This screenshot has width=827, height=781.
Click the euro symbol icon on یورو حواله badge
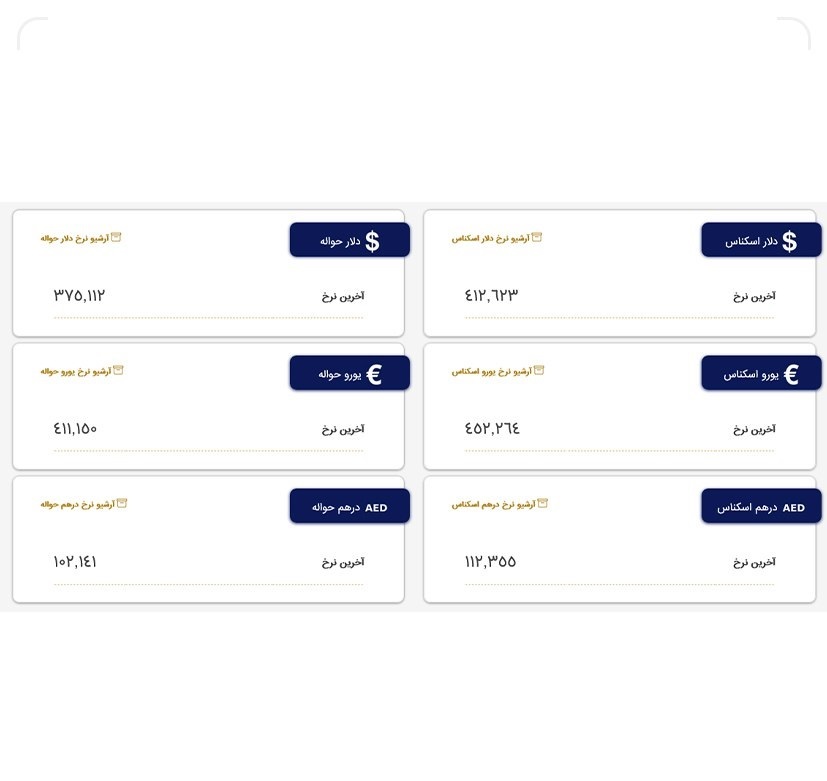[x=376, y=372]
